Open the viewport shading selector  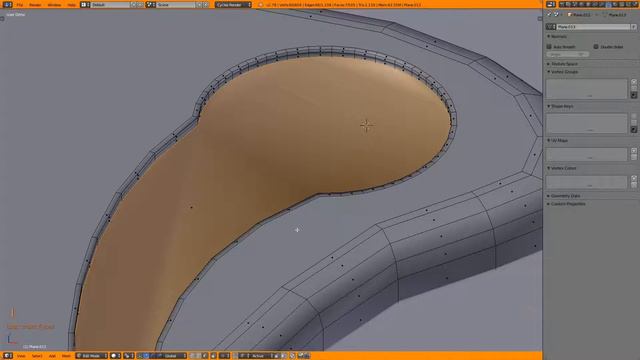116,356
